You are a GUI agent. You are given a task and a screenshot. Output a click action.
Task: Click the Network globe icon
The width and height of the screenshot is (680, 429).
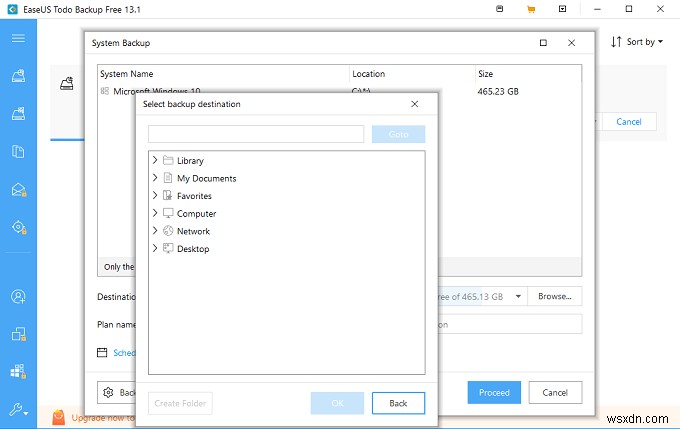pyautogui.click(x=168, y=231)
